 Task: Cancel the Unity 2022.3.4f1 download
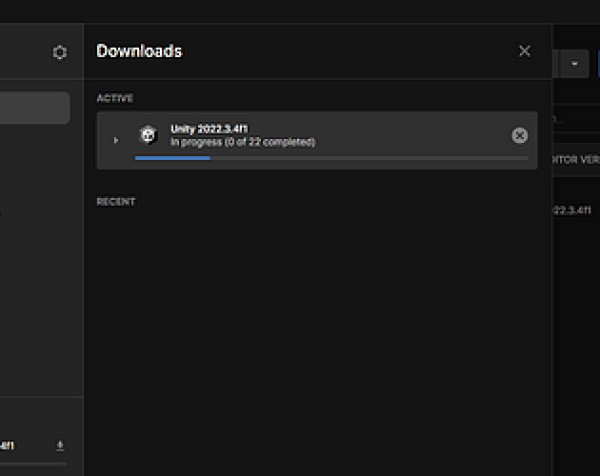pos(520,135)
